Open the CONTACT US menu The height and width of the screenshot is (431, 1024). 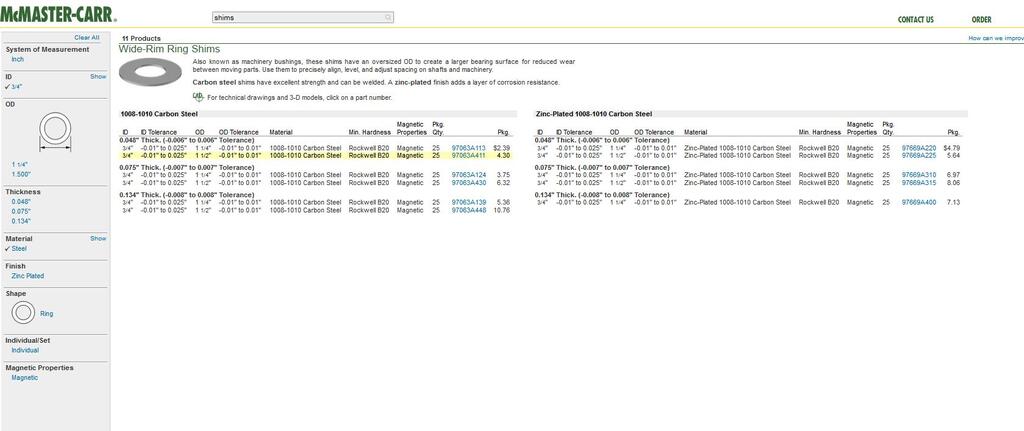point(916,20)
